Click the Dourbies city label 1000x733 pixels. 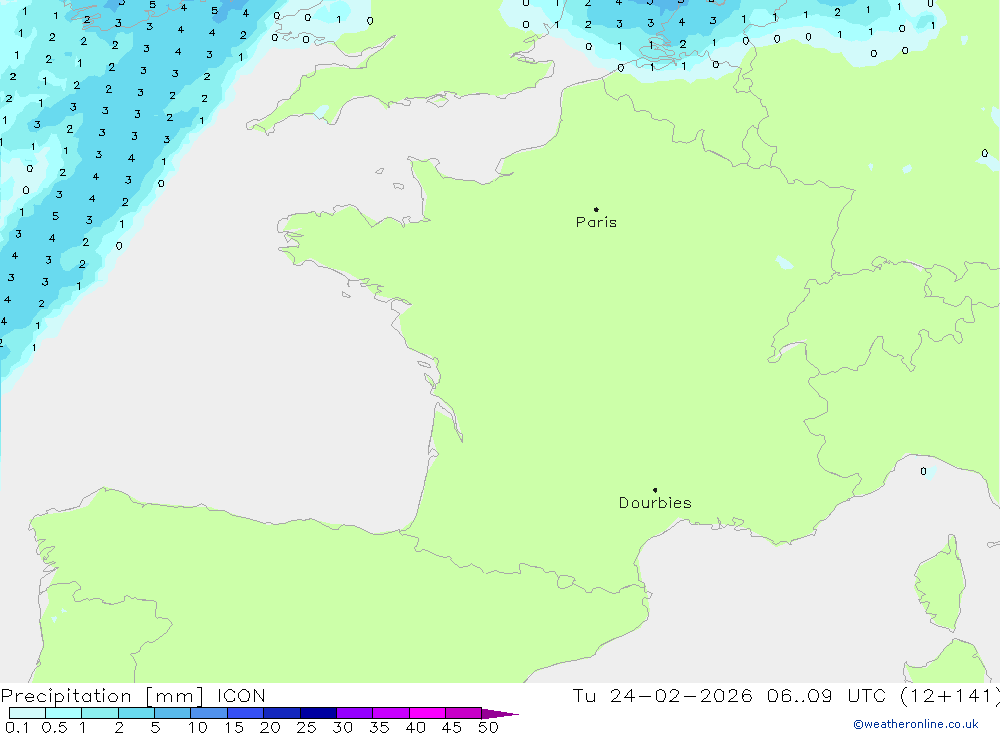coord(655,503)
